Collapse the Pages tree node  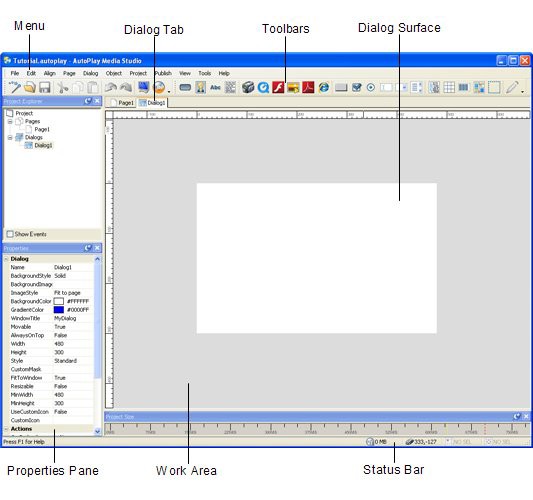(x=10, y=121)
